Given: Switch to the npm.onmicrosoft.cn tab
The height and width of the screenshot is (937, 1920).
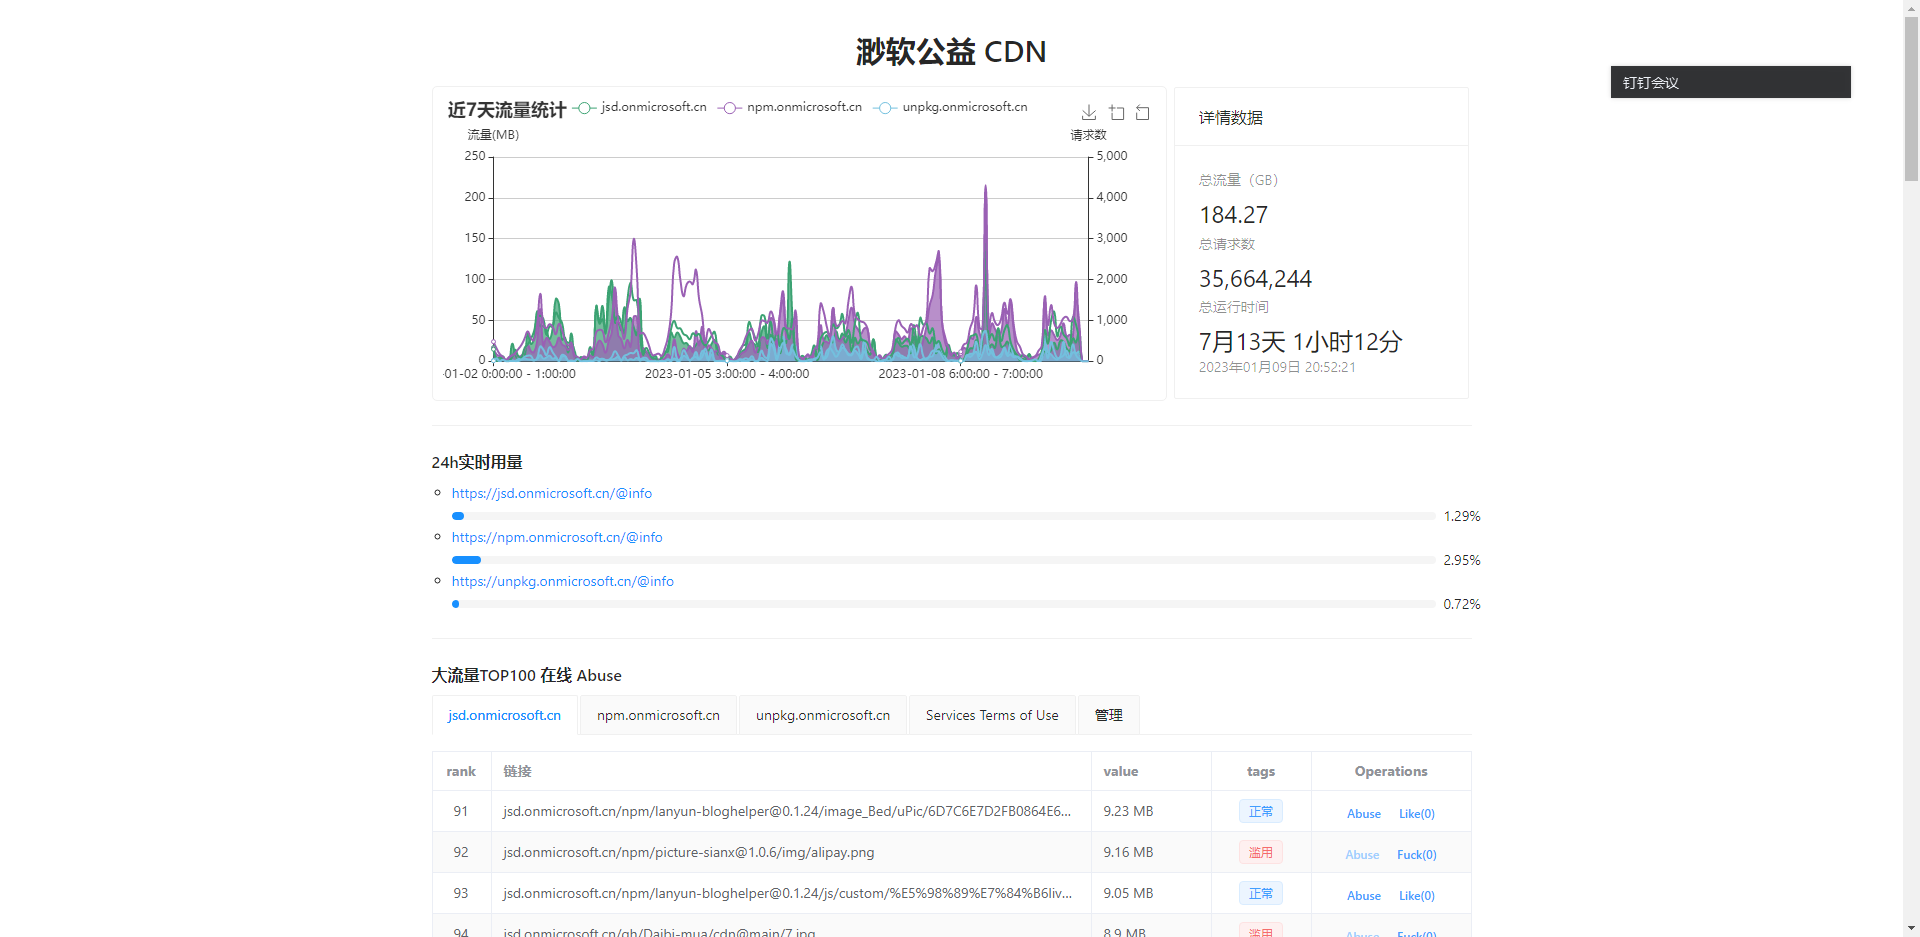Looking at the screenshot, I should (x=658, y=715).
